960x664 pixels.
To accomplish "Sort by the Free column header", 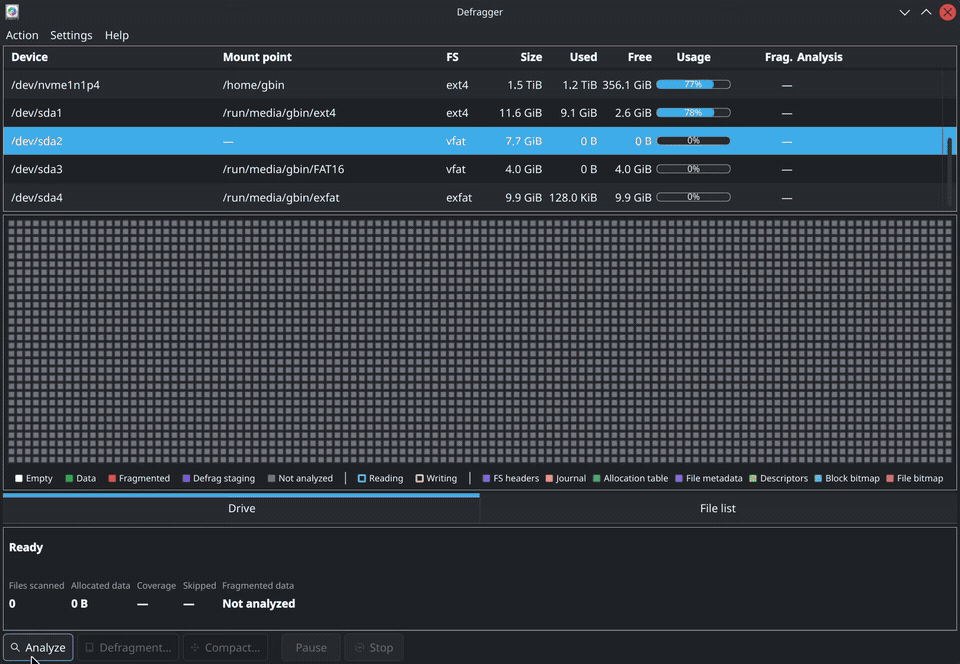I will pos(639,57).
